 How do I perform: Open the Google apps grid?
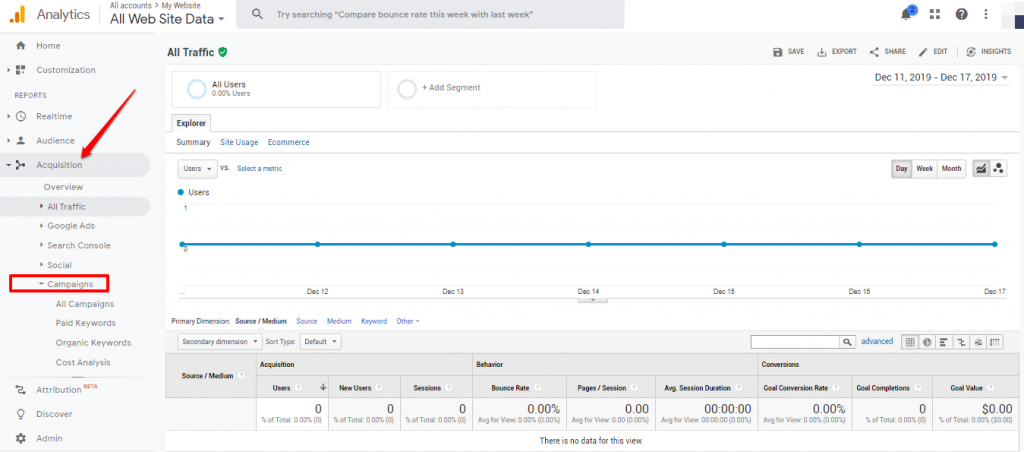(x=935, y=14)
